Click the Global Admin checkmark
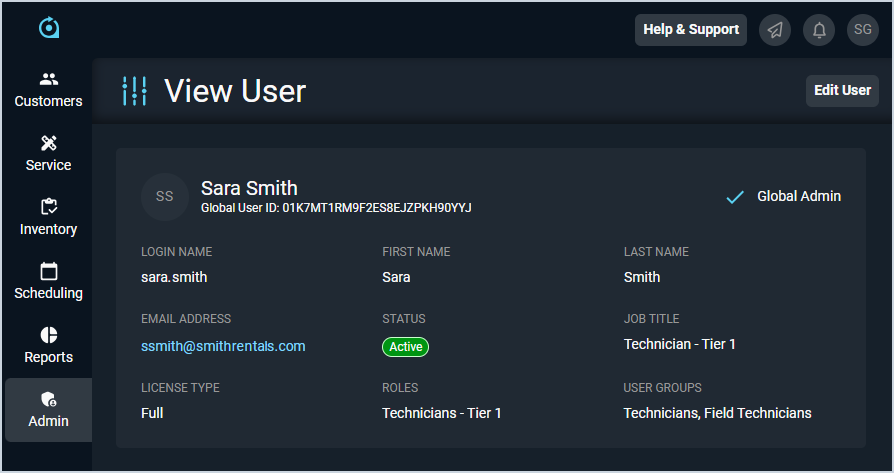 coord(735,197)
